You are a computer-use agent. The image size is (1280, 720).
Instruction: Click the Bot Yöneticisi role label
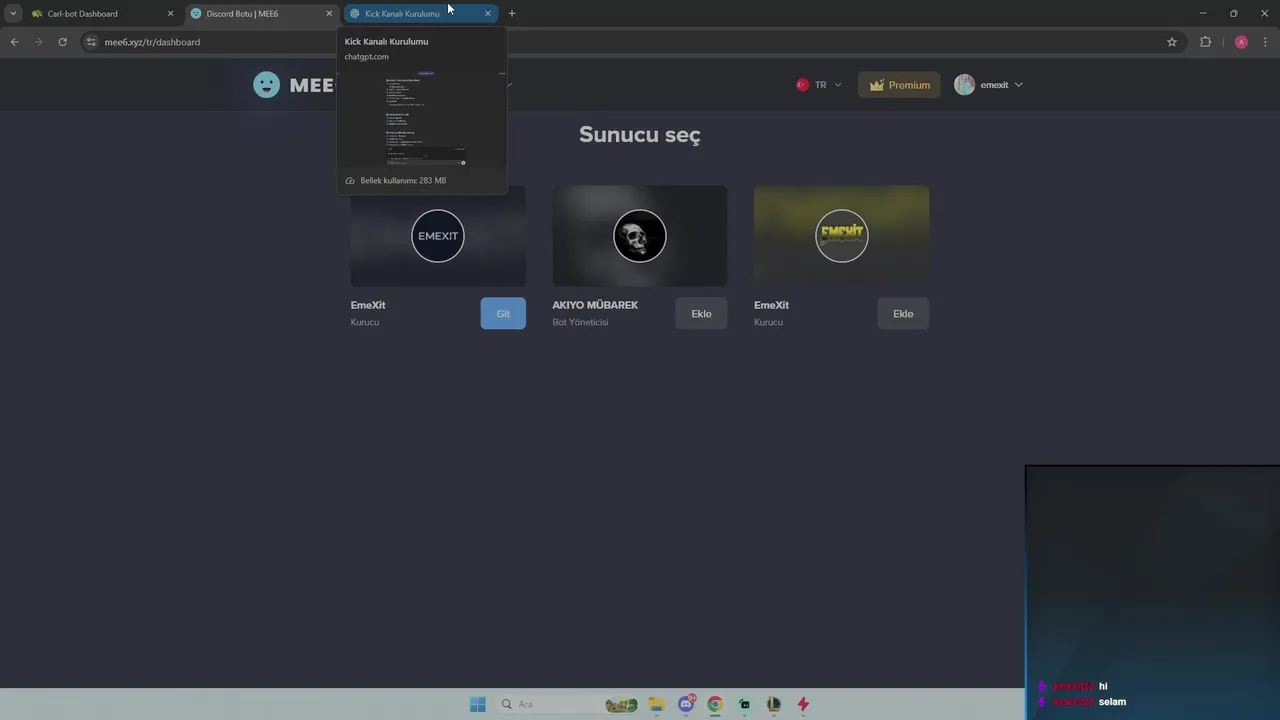pyautogui.click(x=580, y=322)
